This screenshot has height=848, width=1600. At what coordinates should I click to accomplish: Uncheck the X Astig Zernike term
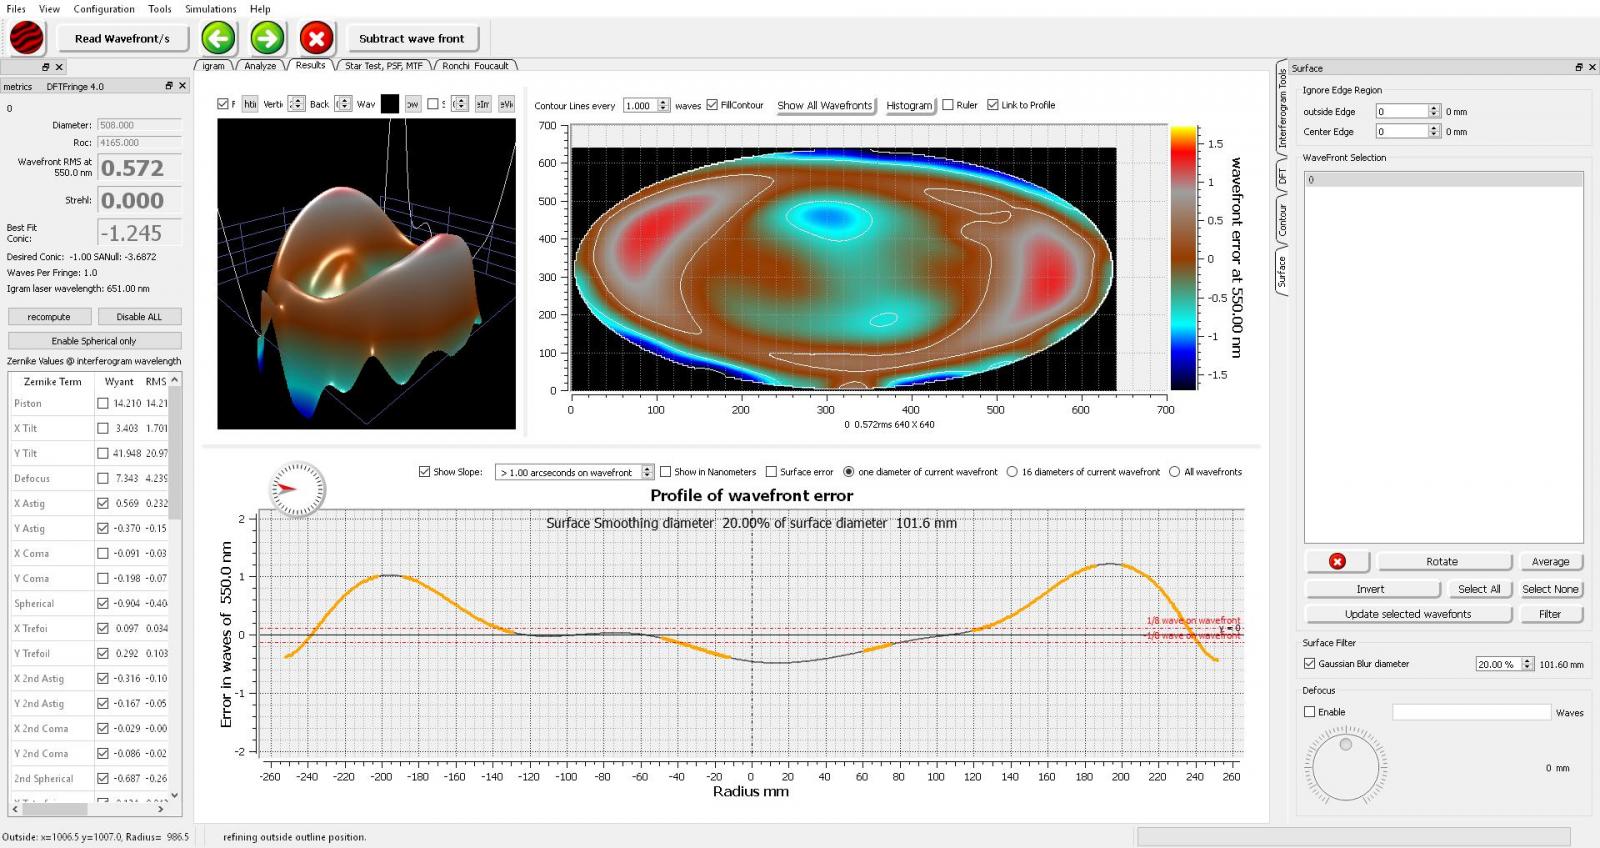pyautogui.click(x=103, y=503)
